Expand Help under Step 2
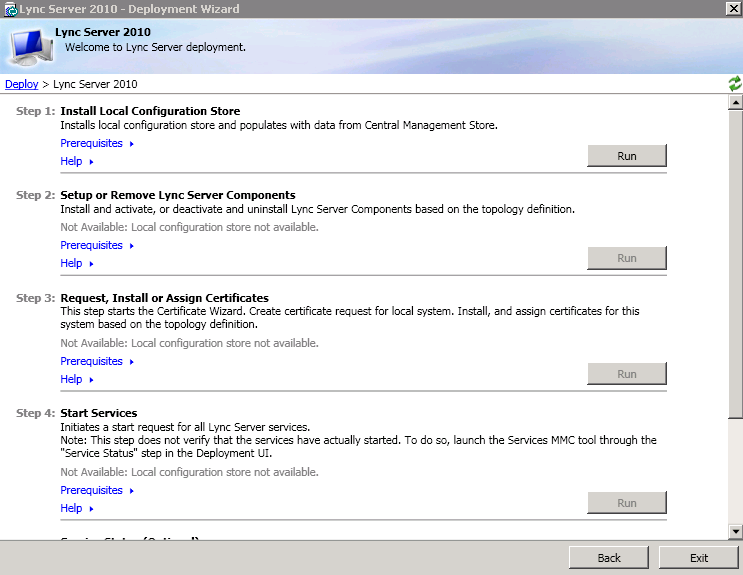The width and height of the screenshot is (743, 575). click(x=77, y=263)
